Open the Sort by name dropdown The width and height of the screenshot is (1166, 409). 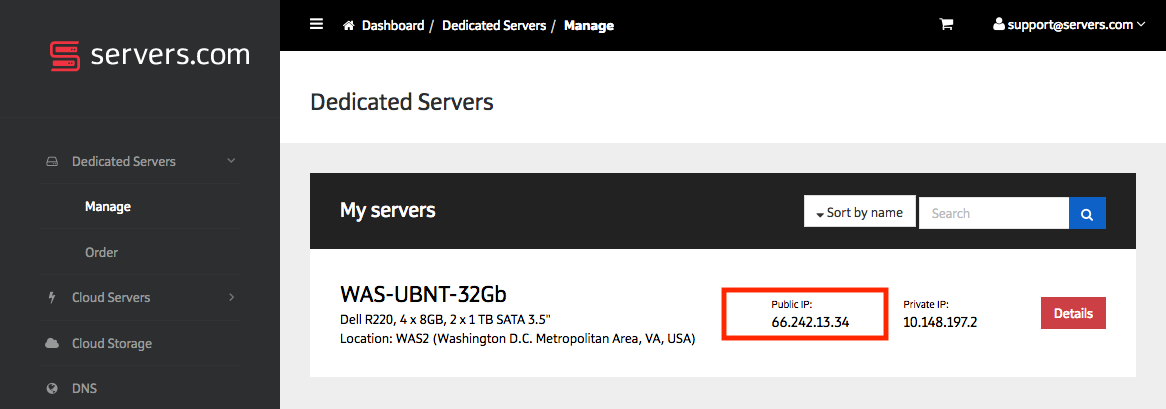pos(860,212)
